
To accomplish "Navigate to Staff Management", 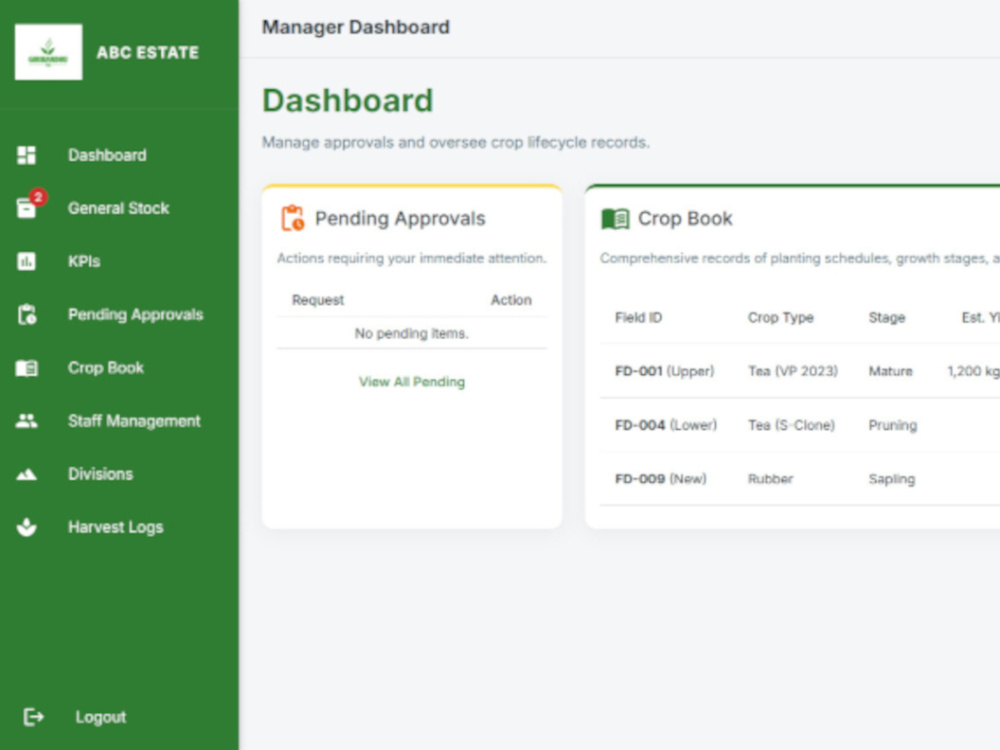I will pos(135,421).
